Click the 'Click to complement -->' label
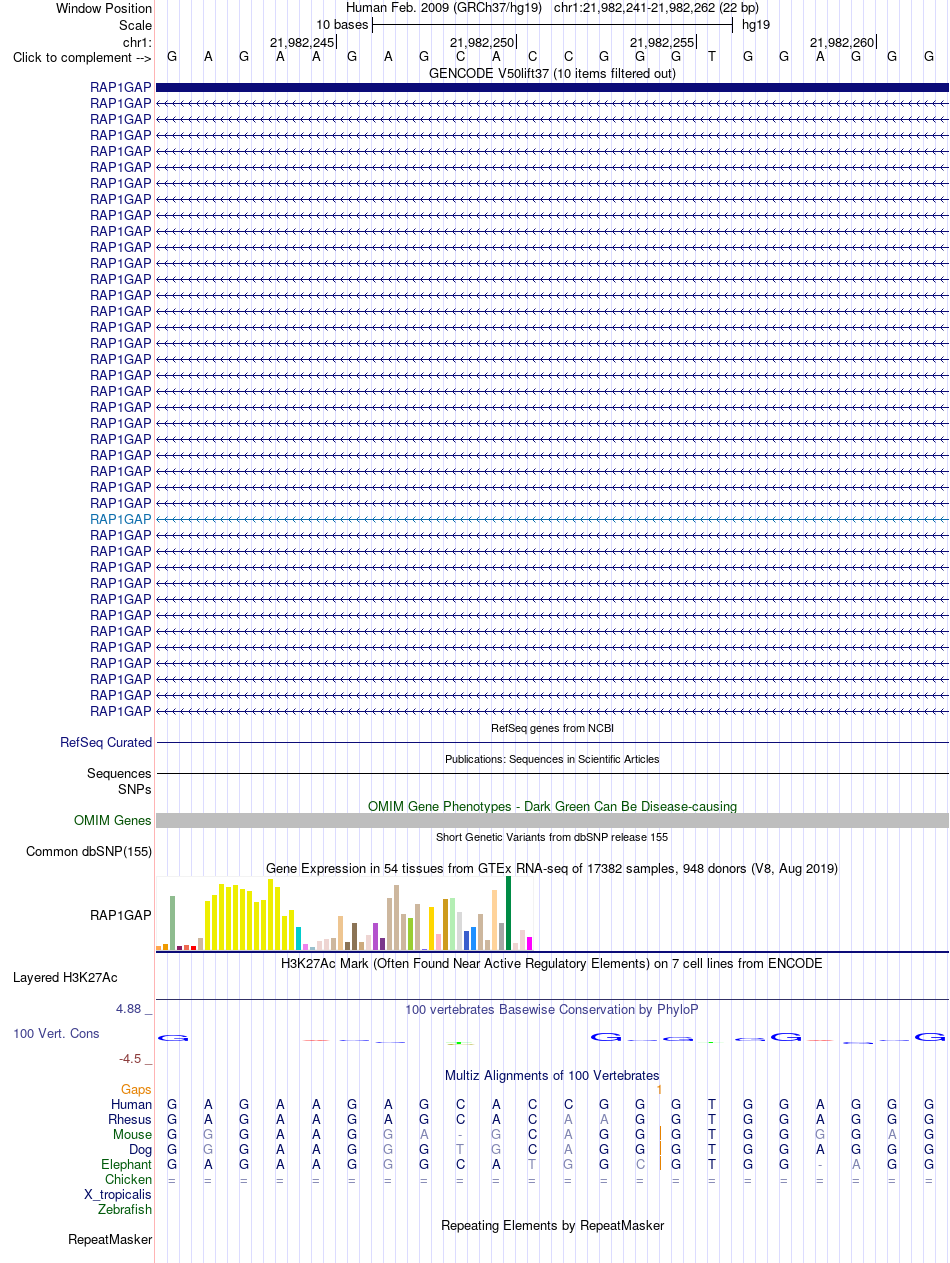950x1263 pixels. [x=82, y=57]
